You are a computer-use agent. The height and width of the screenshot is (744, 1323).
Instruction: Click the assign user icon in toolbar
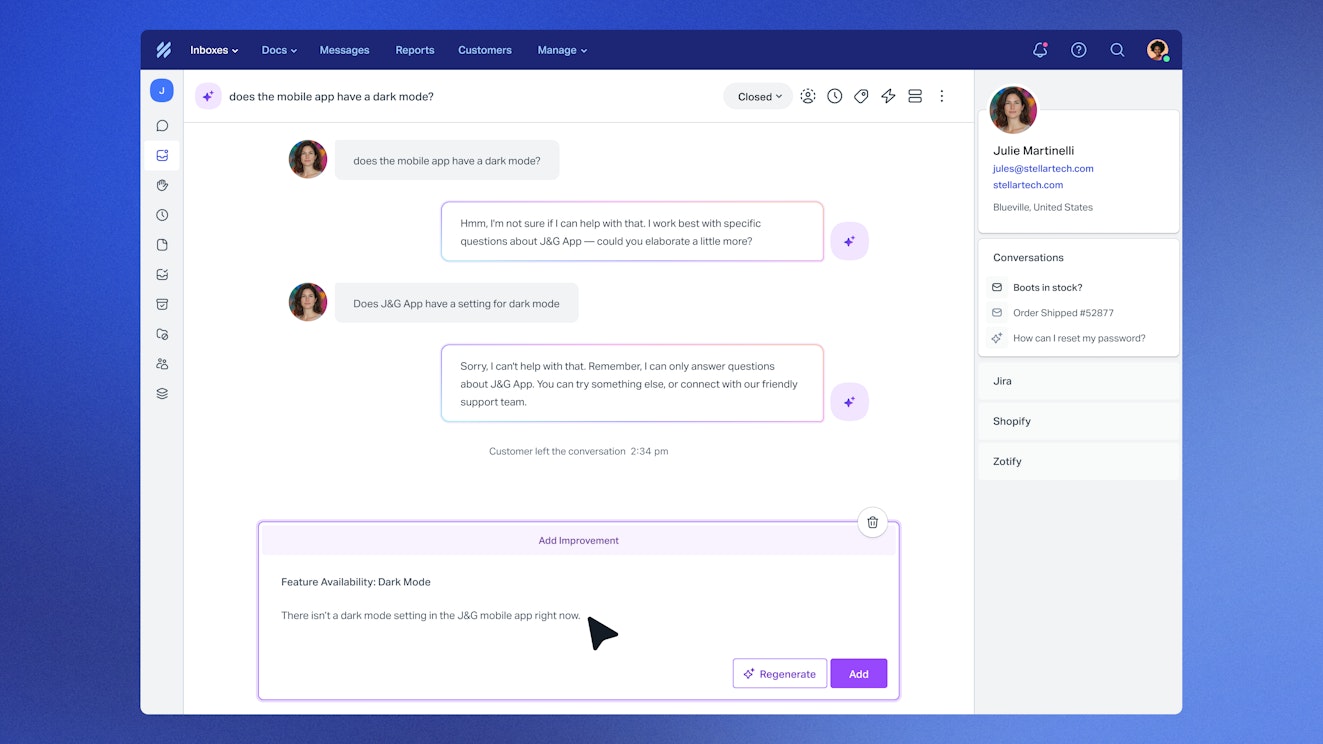pos(807,96)
